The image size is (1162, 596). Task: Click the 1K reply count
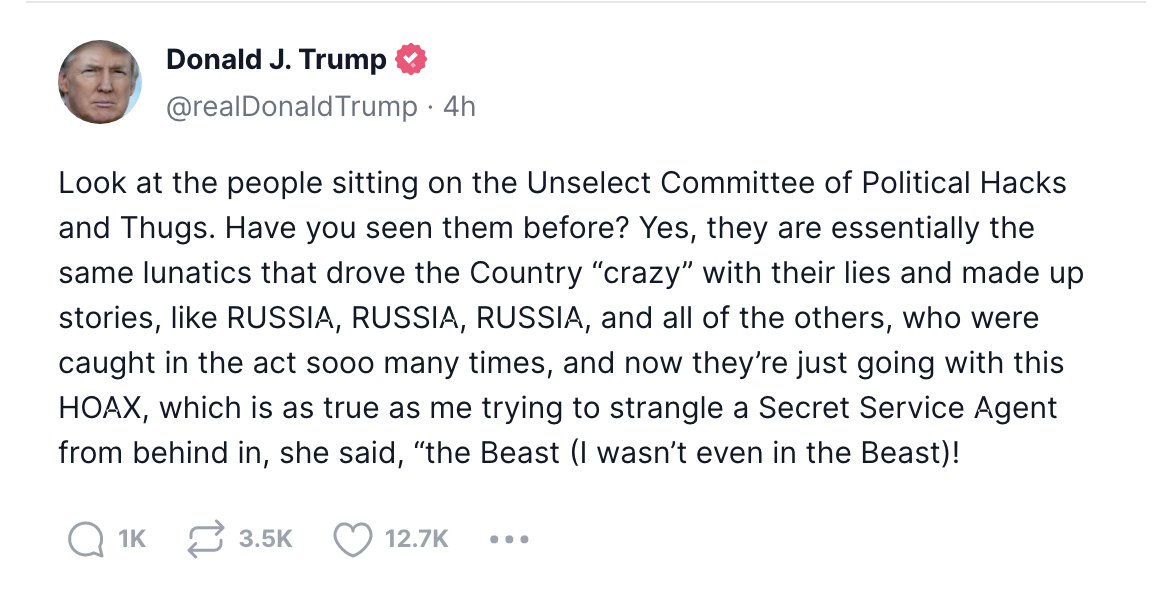pos(132,540)
